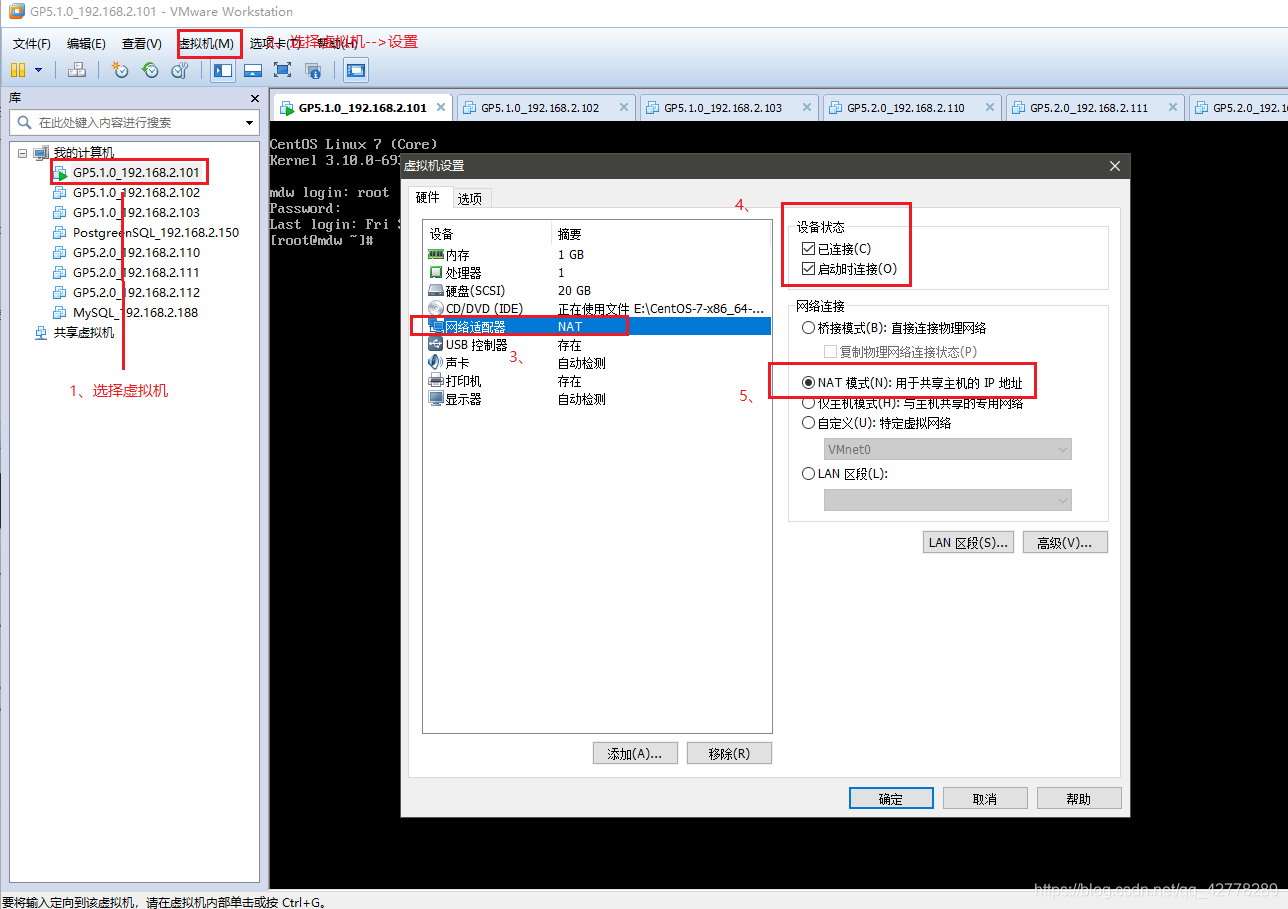
Task: Click the library search input field
Action: click(x=134, y=122)
